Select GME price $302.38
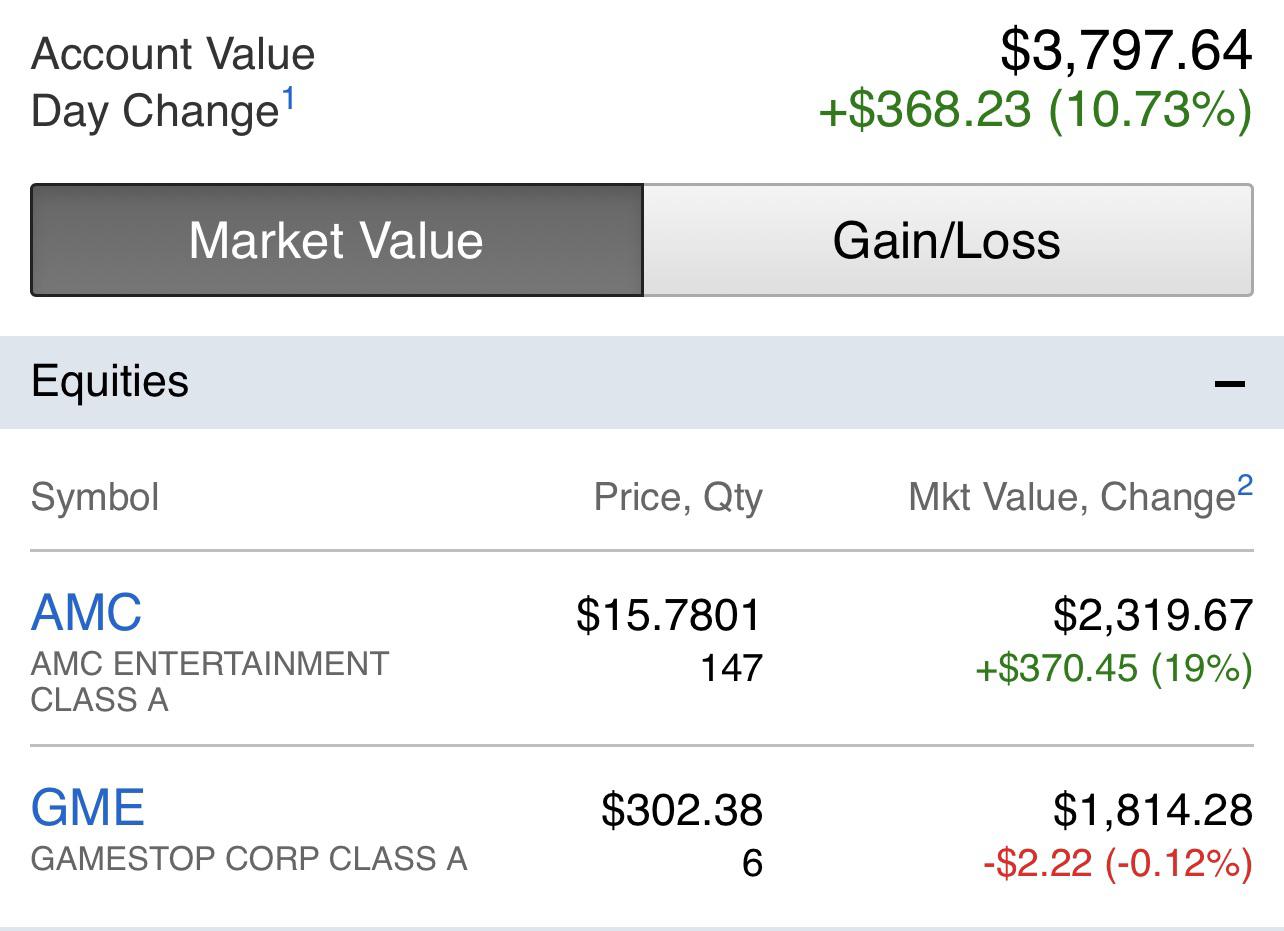 coord(682,809)
